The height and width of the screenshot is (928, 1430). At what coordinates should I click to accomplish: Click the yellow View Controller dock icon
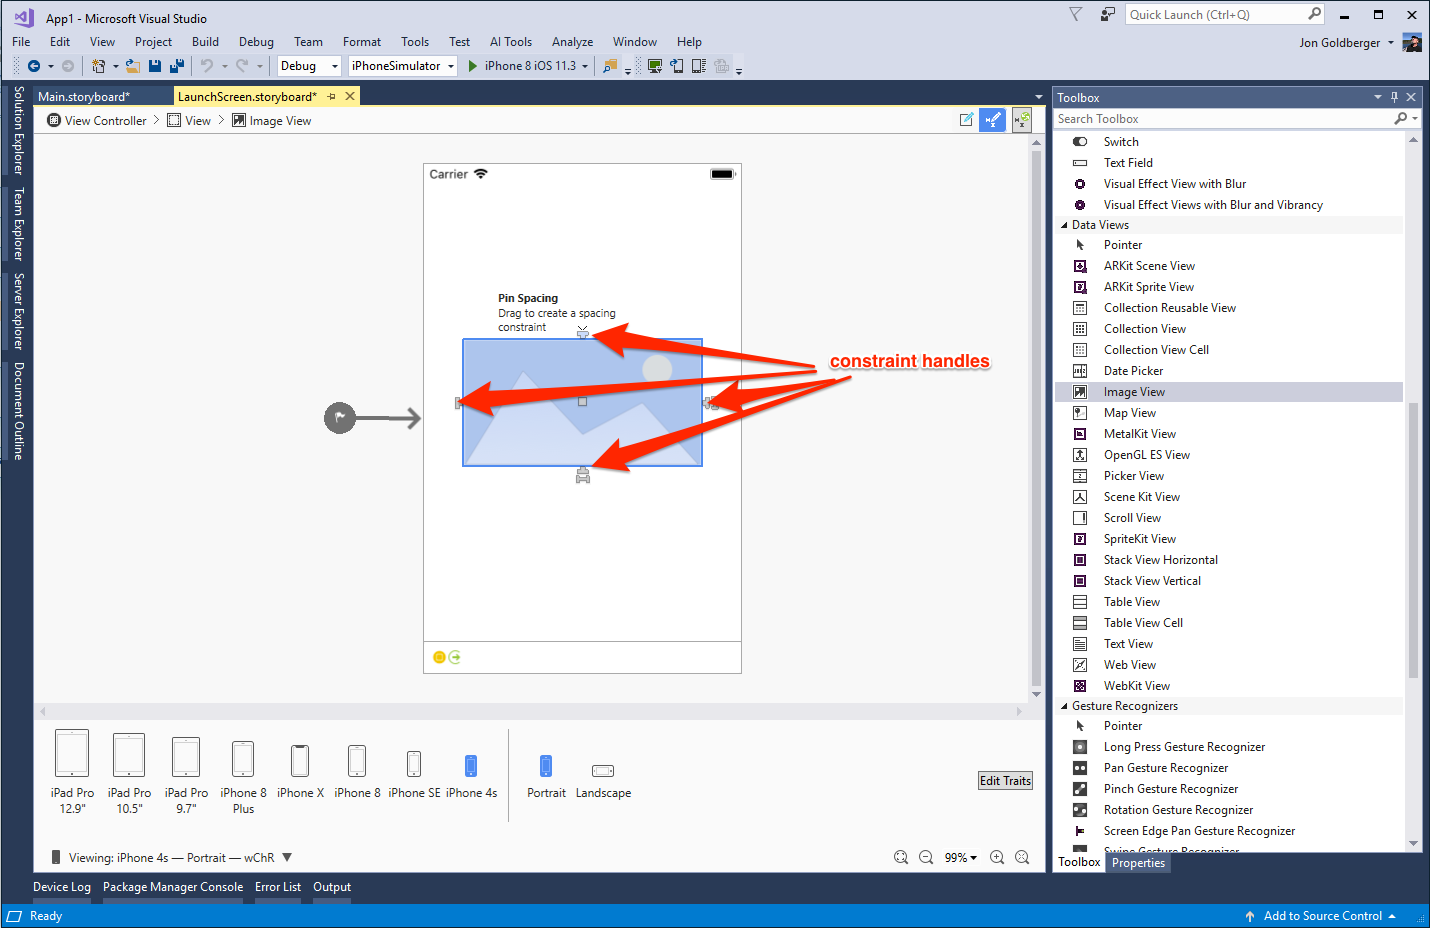point(439,657)
